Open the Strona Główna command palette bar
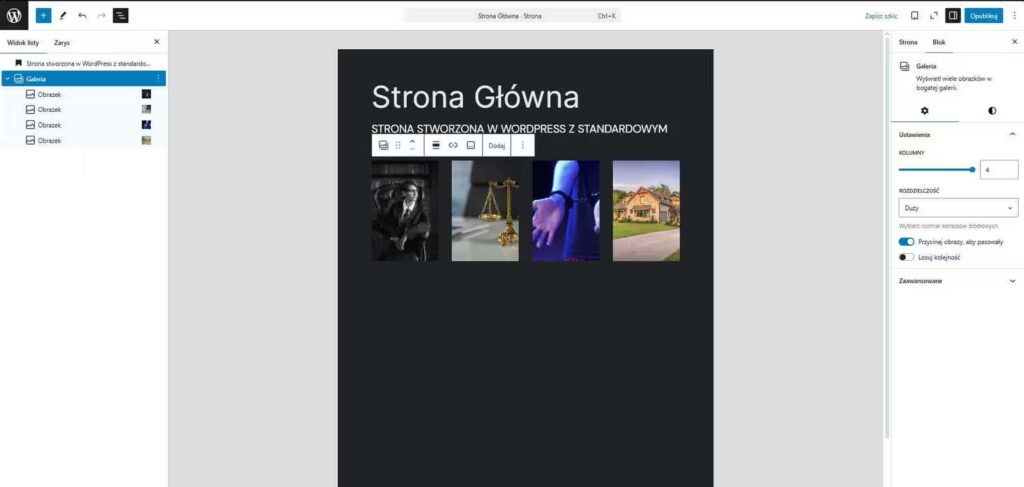Image resolution: width=1024 pixels, height=487 pixels. (x=511, y=16)
